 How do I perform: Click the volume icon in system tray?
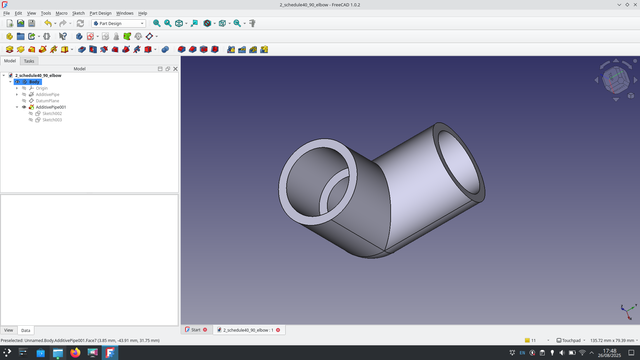pos(562,353)
